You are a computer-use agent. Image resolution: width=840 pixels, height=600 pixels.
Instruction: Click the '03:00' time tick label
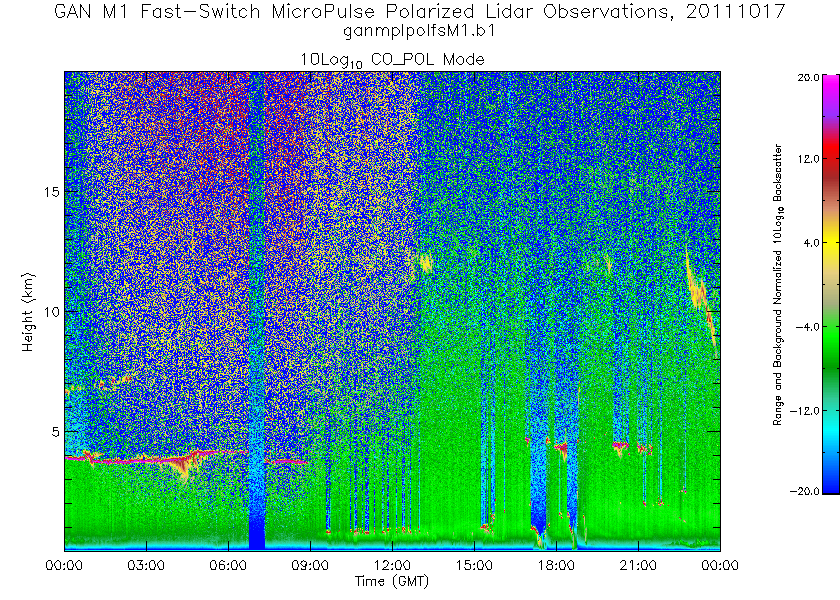point(146,565)
